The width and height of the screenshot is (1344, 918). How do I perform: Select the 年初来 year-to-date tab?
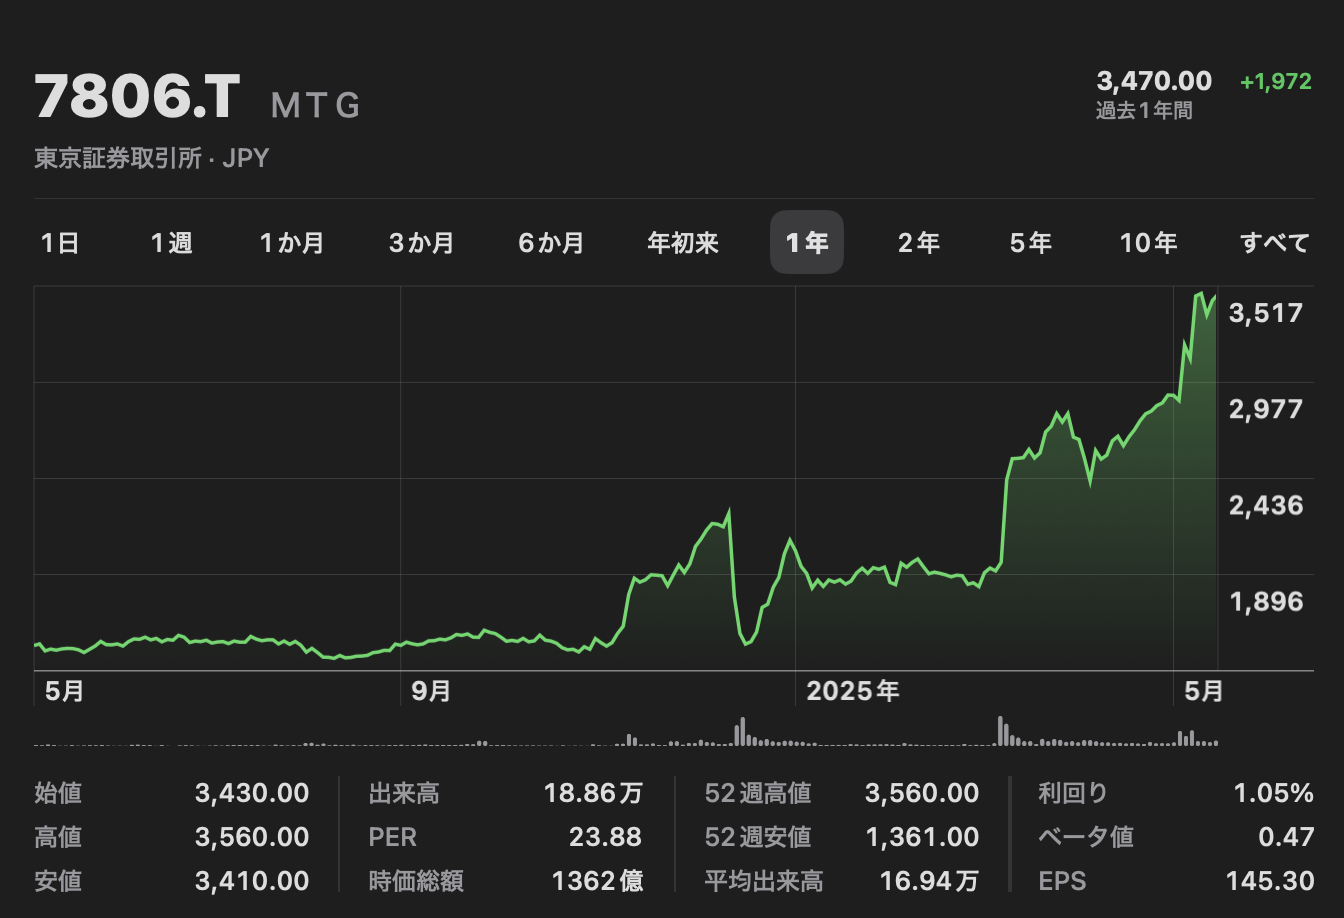(683, 243)
